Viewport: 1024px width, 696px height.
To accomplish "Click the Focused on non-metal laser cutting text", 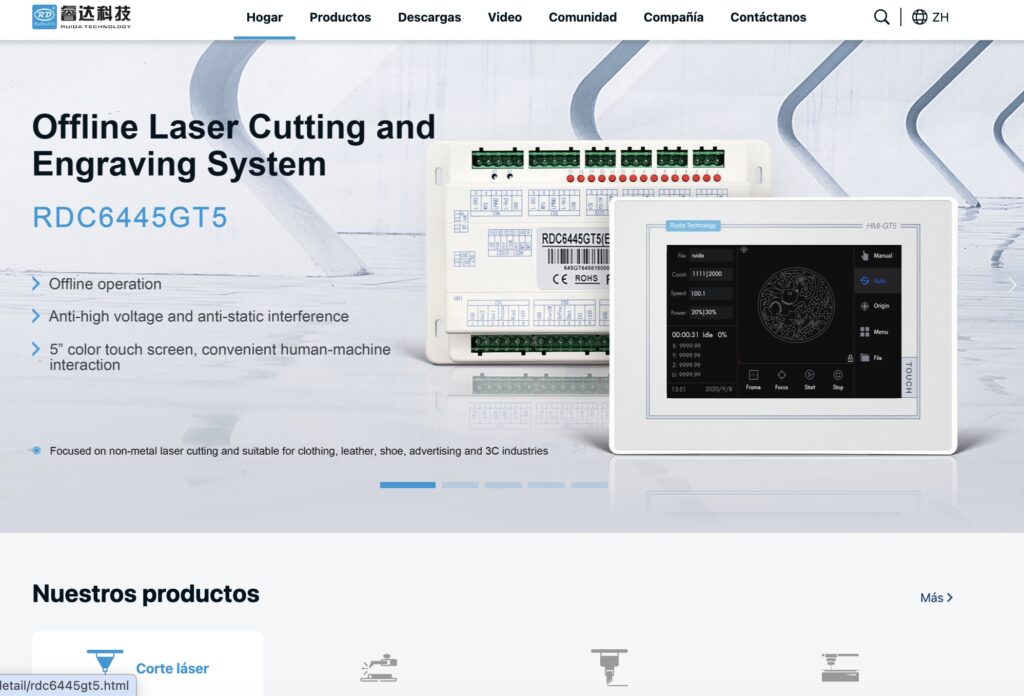I will 299,451.
